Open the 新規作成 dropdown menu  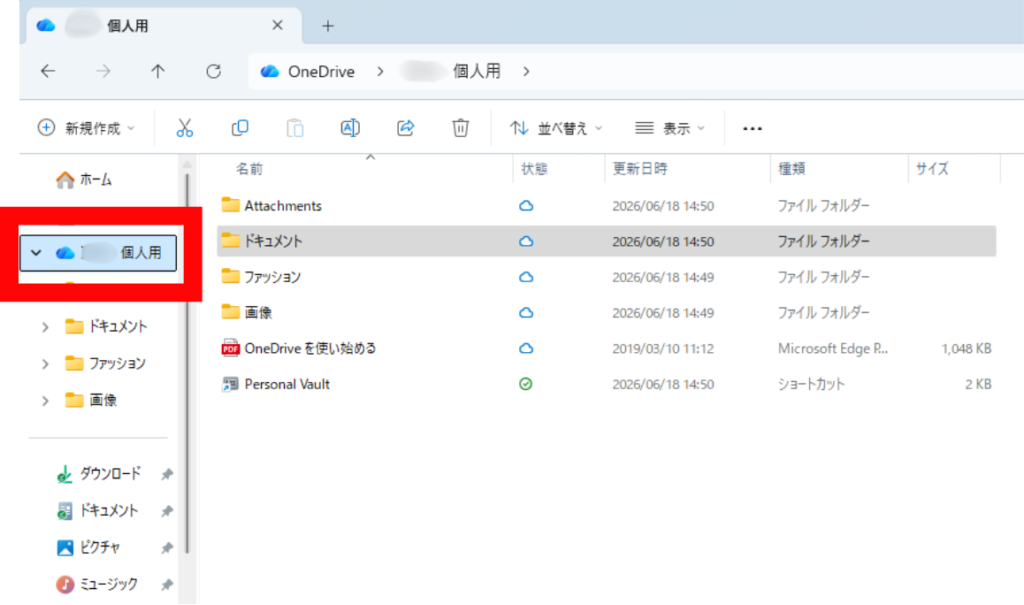click(86, 128)
